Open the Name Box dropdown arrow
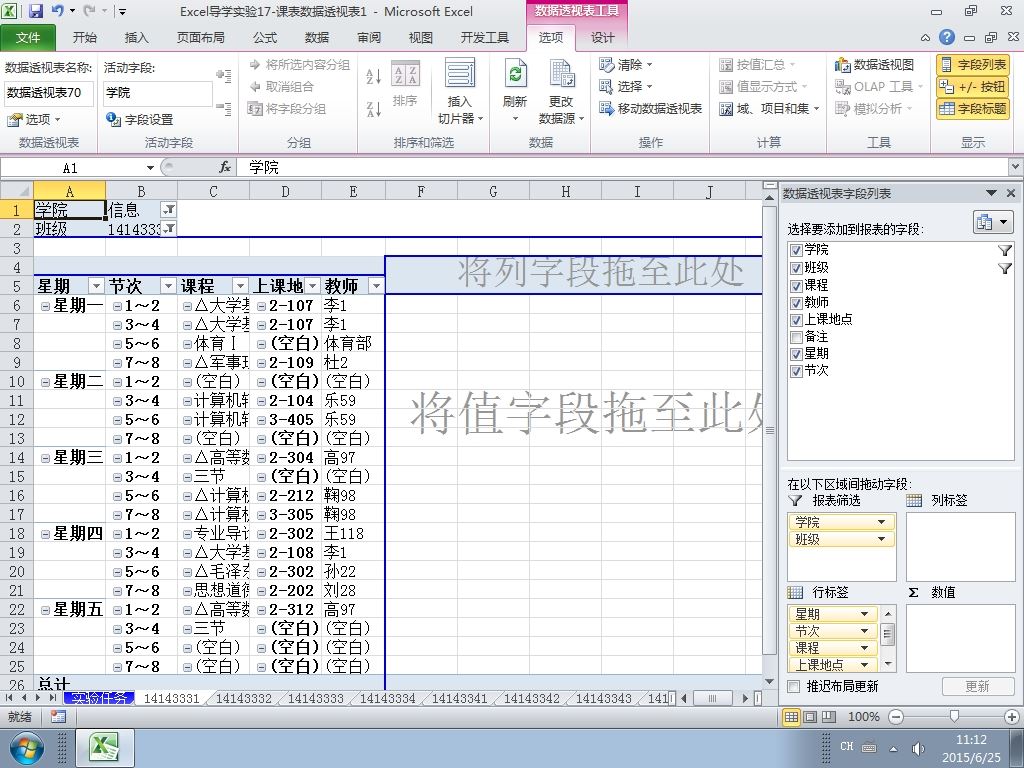The height and width of the screenshot is (768, 1024). pyautogui.click(x=150, y=168)
